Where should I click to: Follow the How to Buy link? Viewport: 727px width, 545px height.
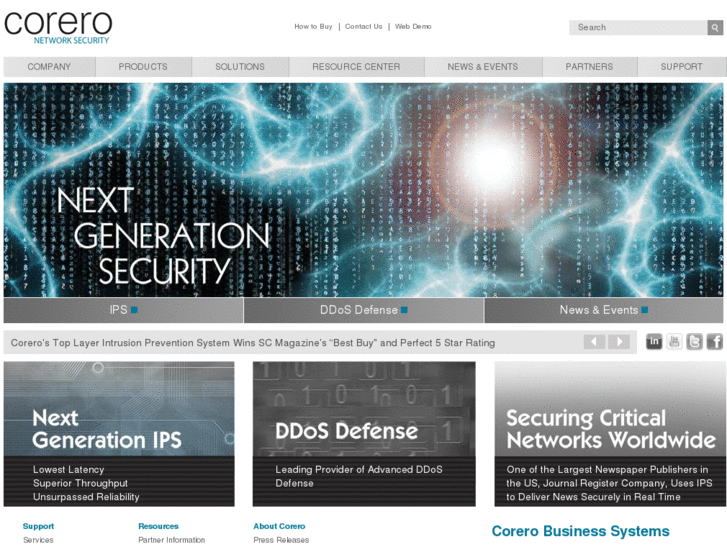click(313, 26)
